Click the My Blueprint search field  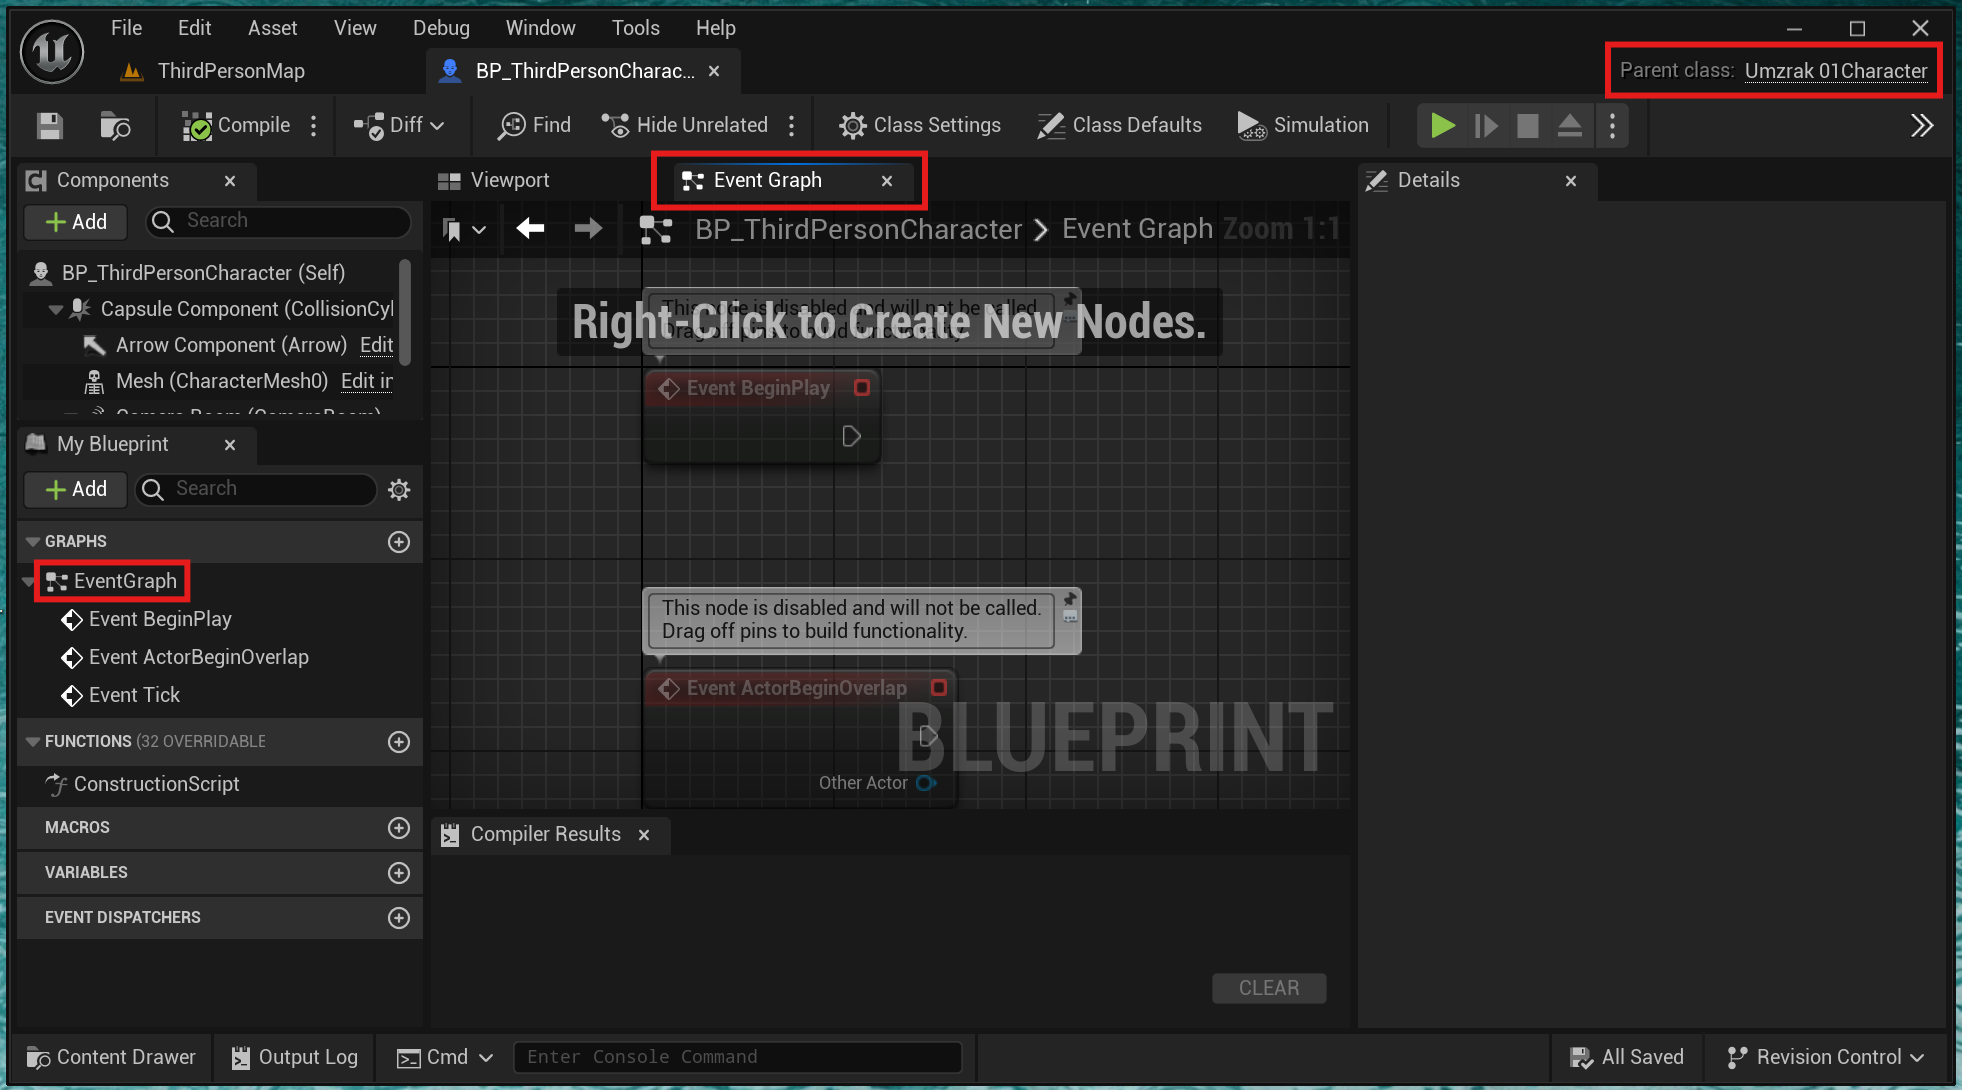[256, 489]
